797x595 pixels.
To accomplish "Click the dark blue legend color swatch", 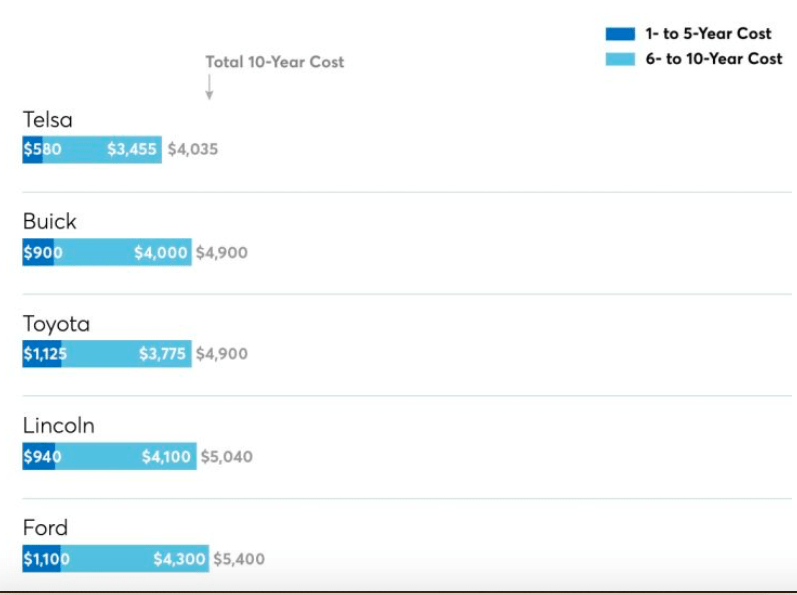I will [620, 34].
